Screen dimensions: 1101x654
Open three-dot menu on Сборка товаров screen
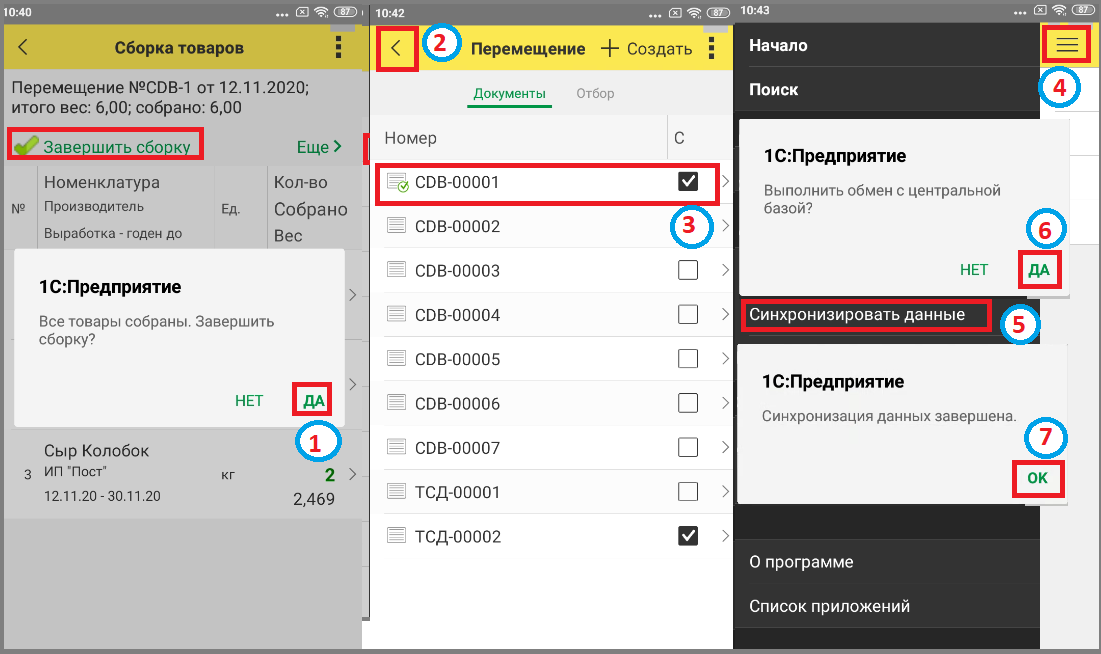(338, 47)
